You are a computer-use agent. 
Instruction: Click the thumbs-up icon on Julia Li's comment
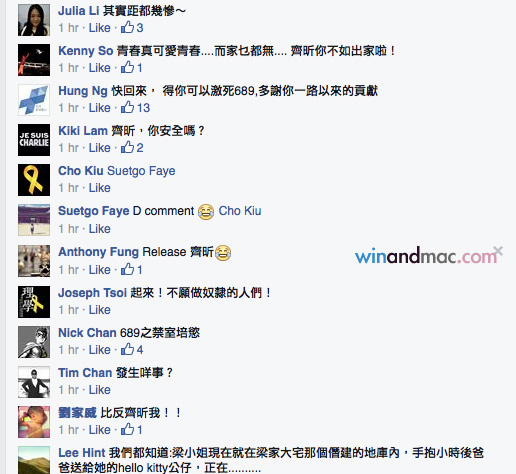coord(127,27)
